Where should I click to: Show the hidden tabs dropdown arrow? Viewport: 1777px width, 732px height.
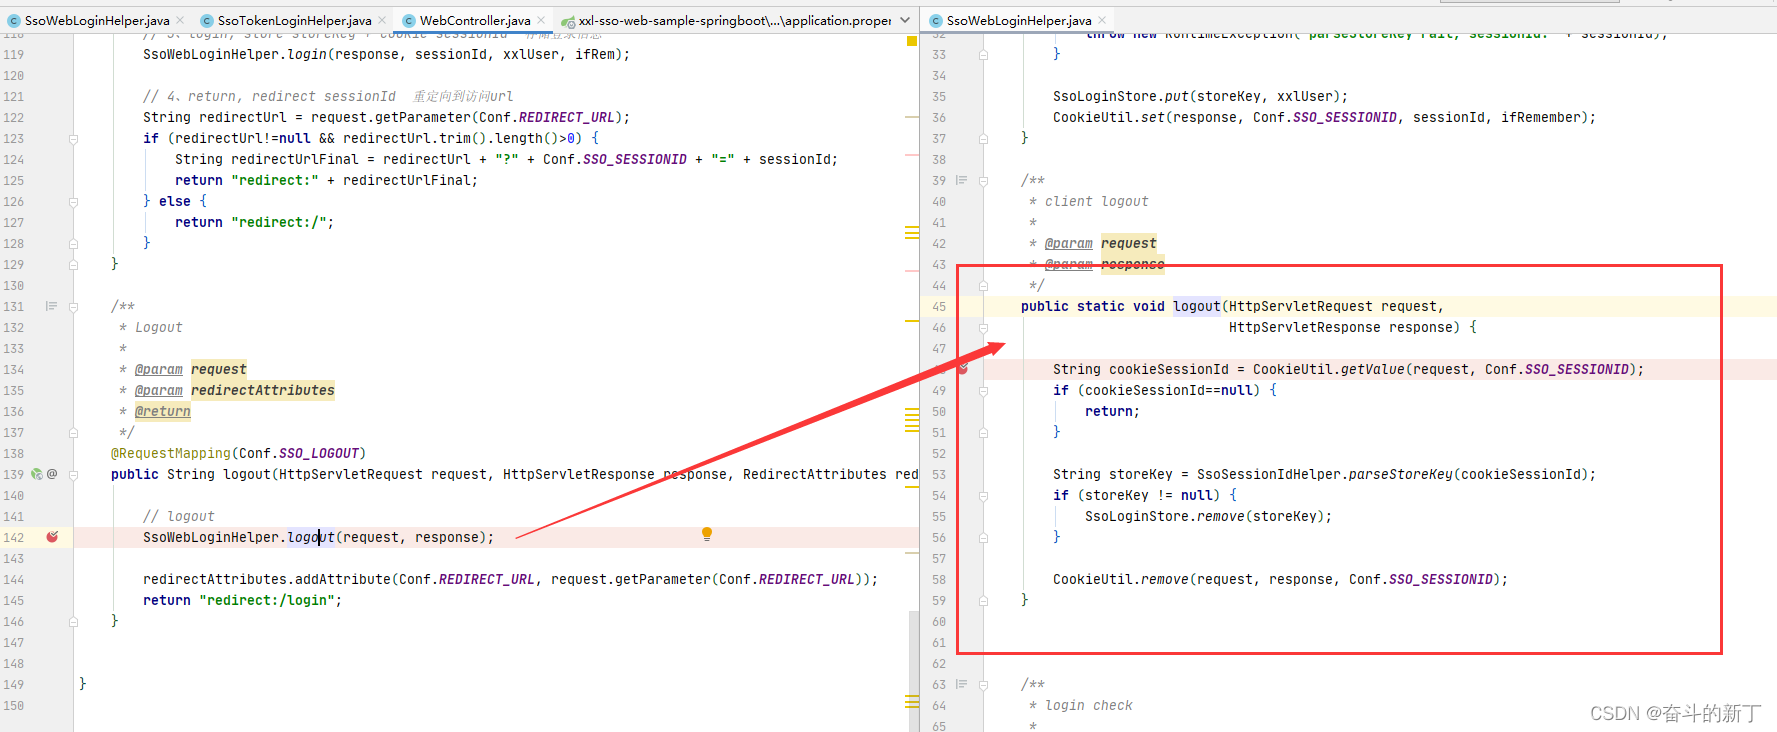click(x=905, y=20)
